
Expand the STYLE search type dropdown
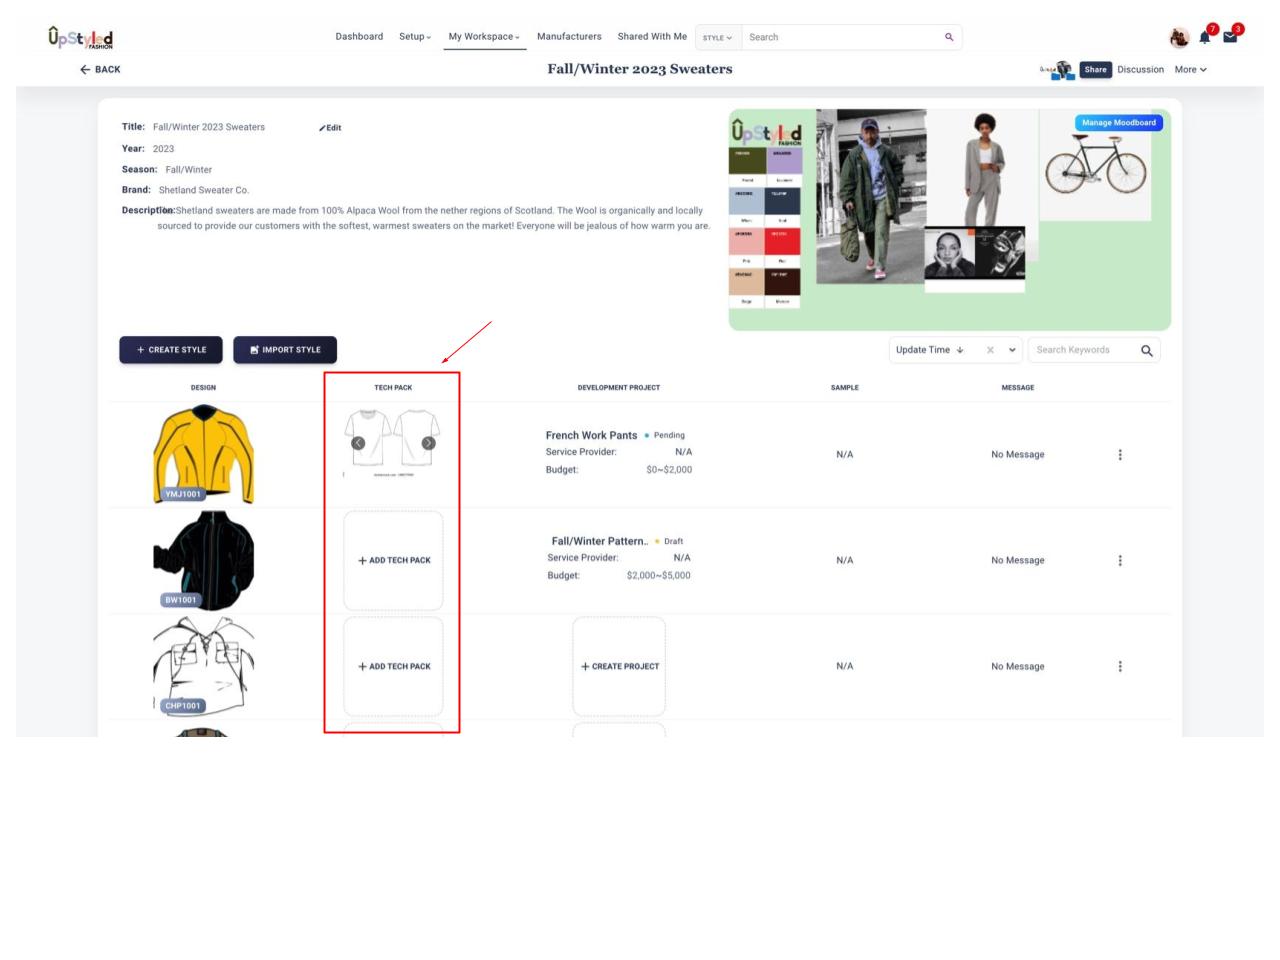[717, 38]
